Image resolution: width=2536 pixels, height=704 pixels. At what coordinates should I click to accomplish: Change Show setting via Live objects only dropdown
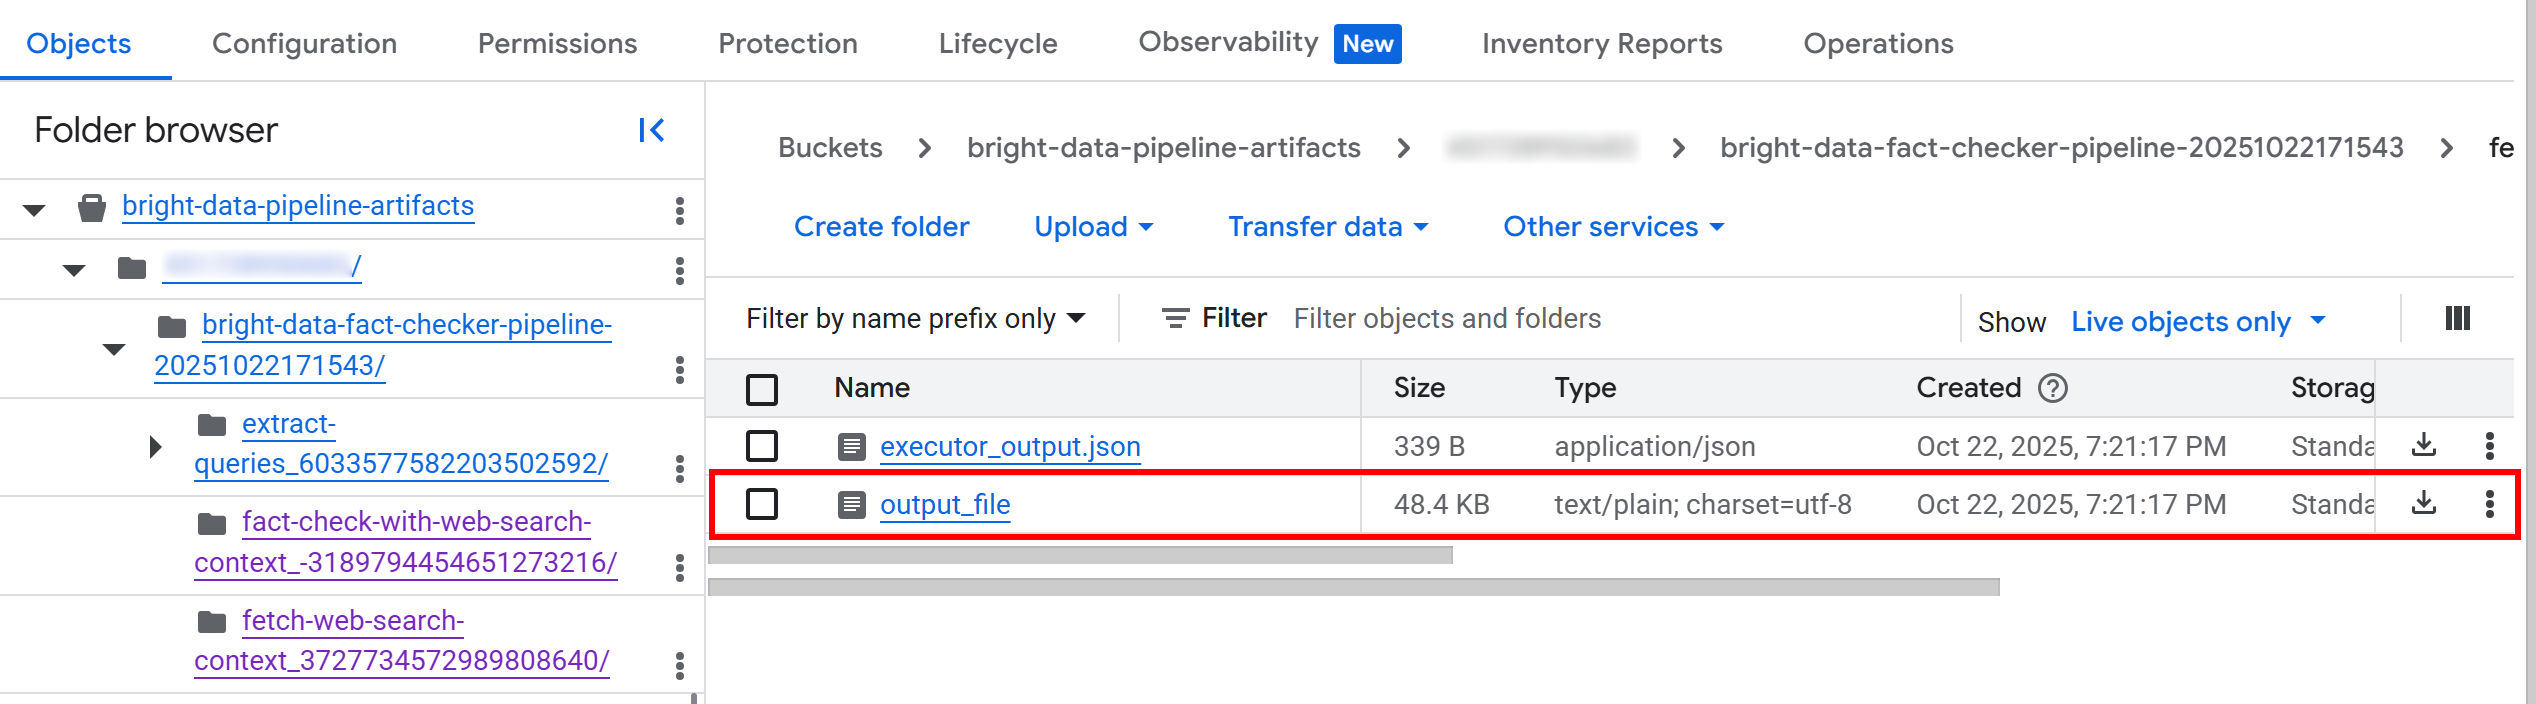(2196, 321)
